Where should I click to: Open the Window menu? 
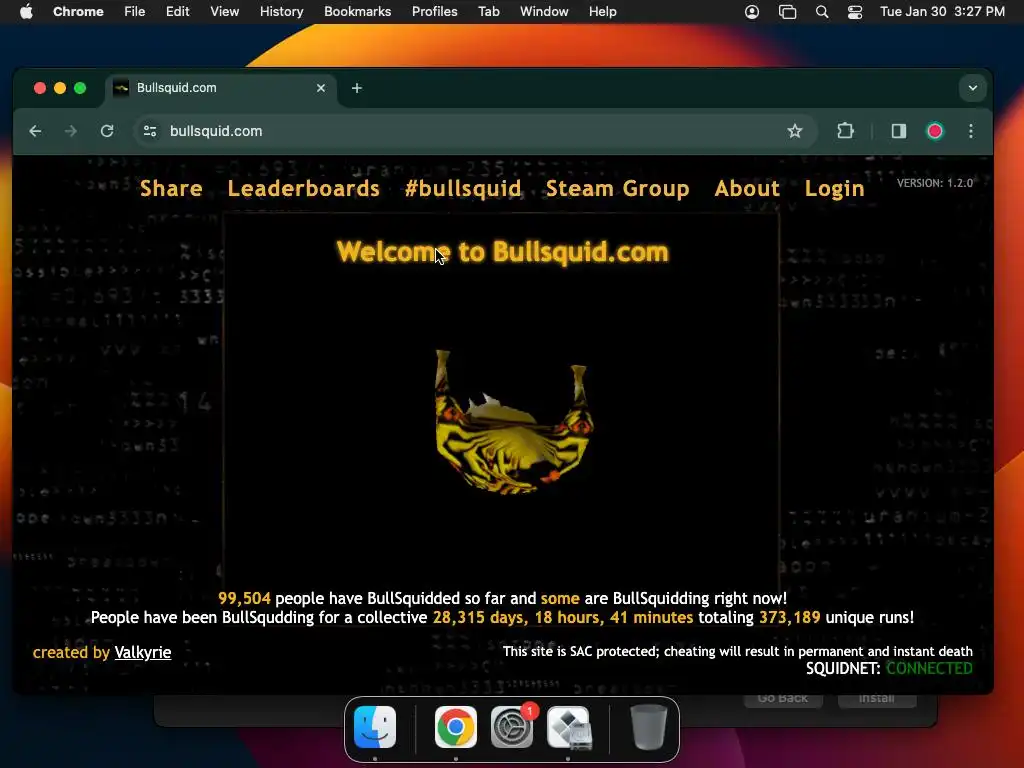pyautogui.click(x=544, y=12)
